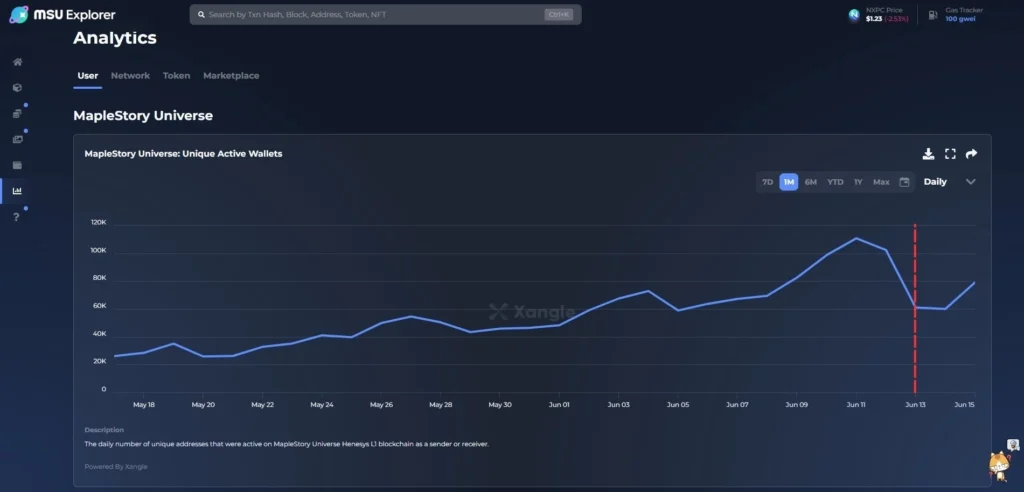
Task: Go to Home via sidebar house icon
Action: pyautogui.click(x=18, y=62)
